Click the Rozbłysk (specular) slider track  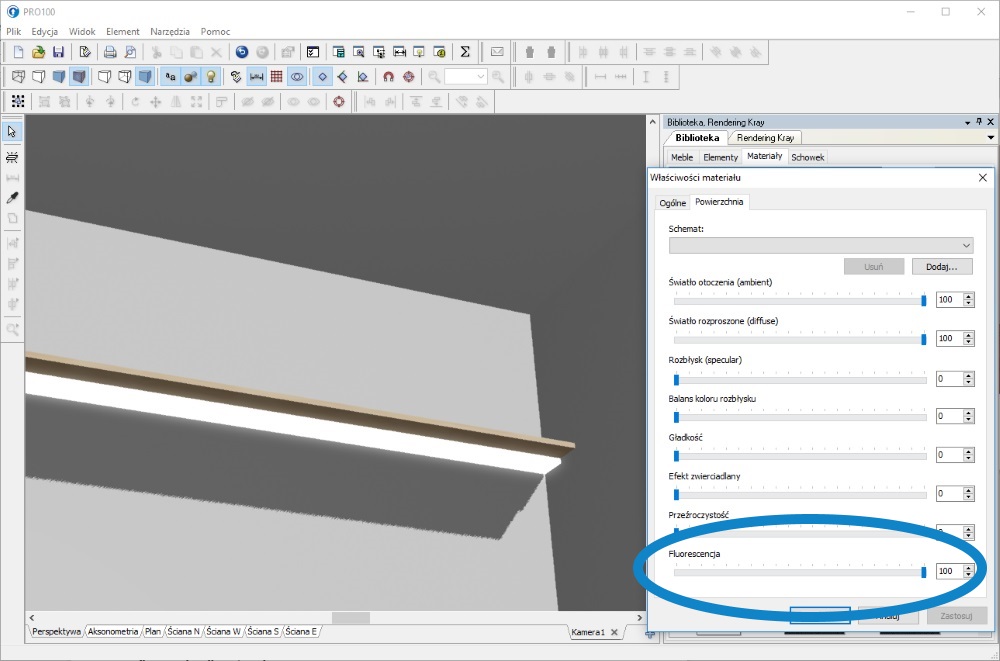click(800, 380)
